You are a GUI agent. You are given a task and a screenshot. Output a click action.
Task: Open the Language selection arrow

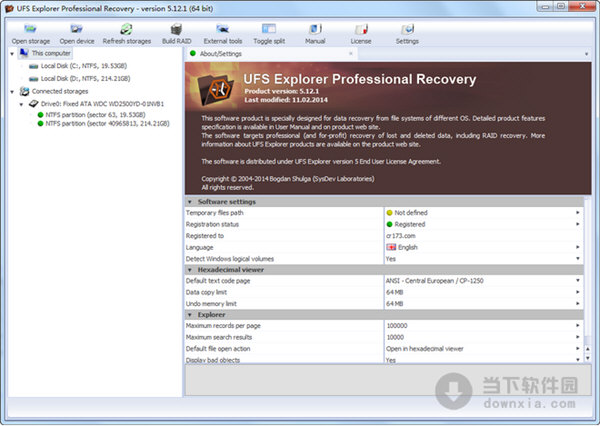[x=578, y=247]
